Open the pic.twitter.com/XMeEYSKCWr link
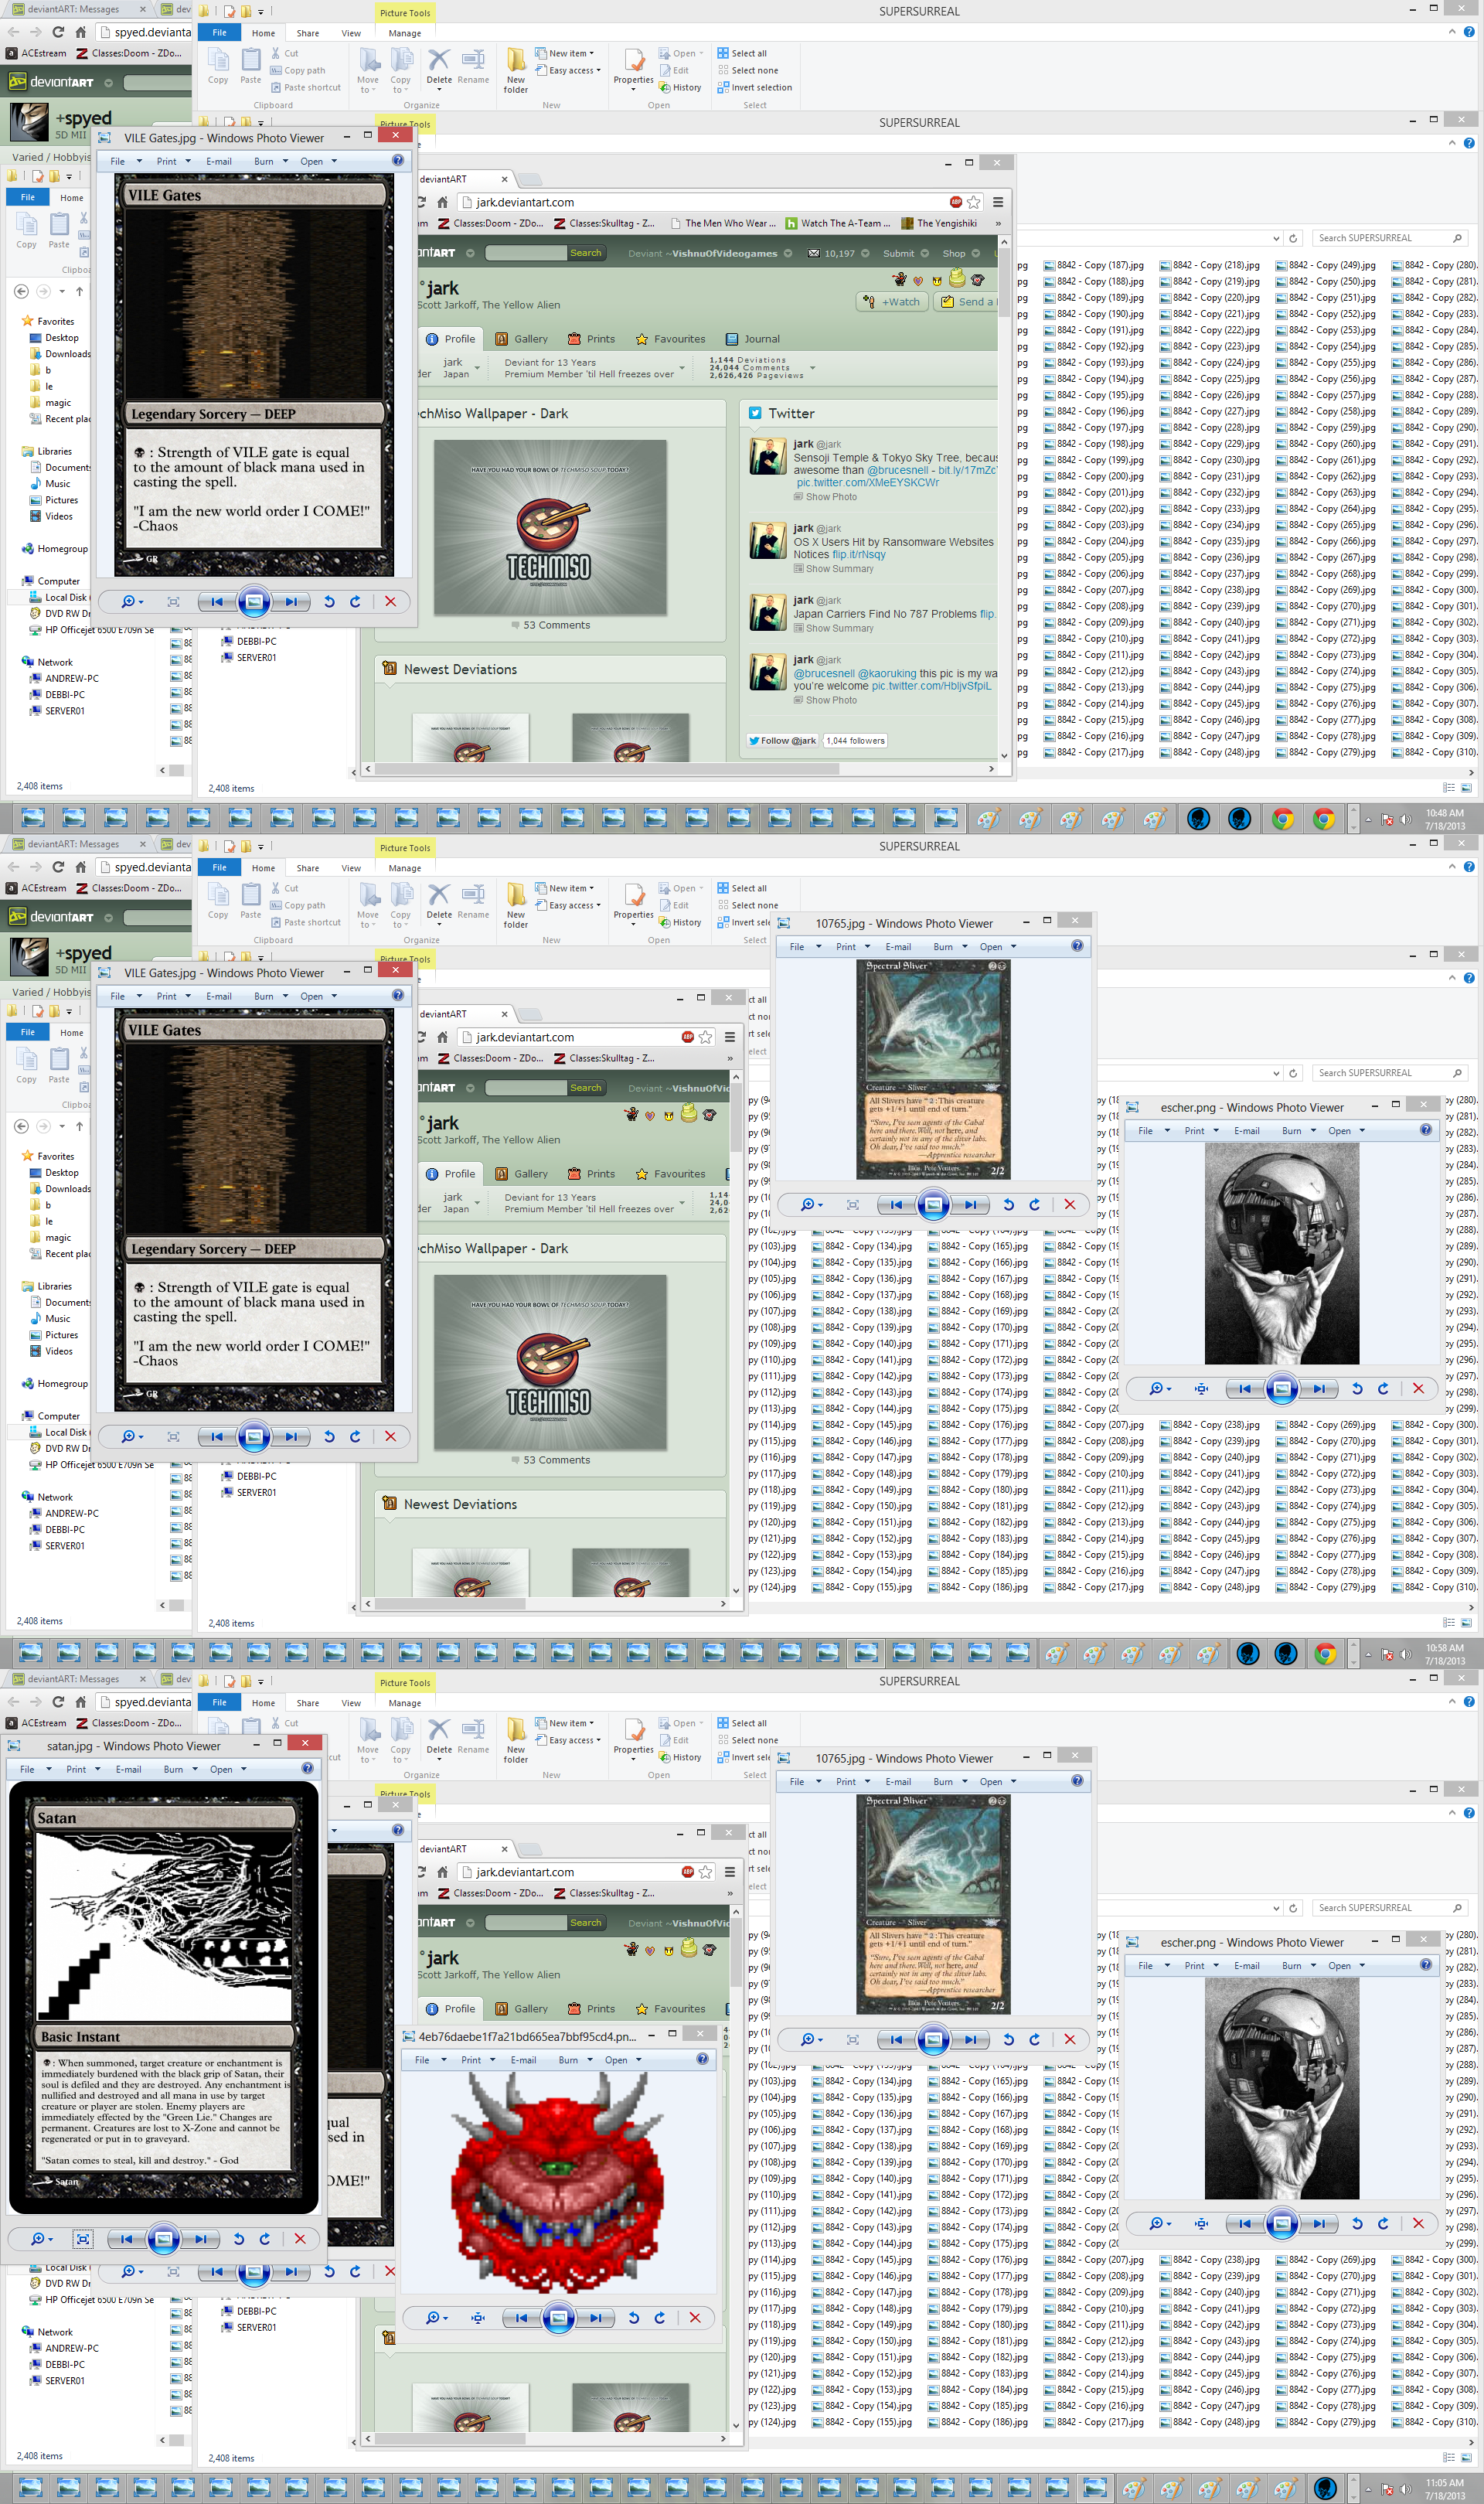 867,483
